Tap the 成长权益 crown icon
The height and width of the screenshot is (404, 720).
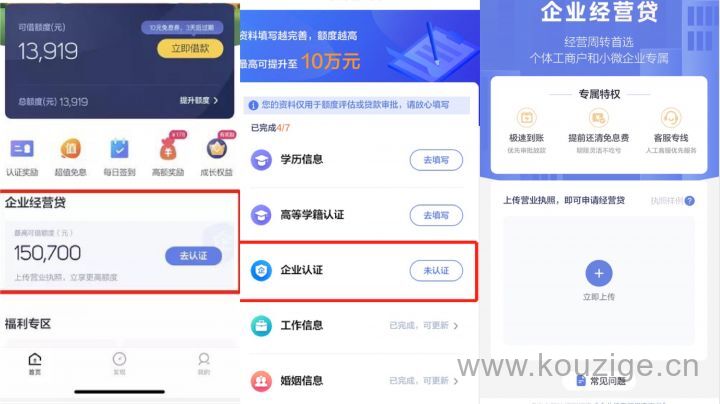[x=217, y=149]
